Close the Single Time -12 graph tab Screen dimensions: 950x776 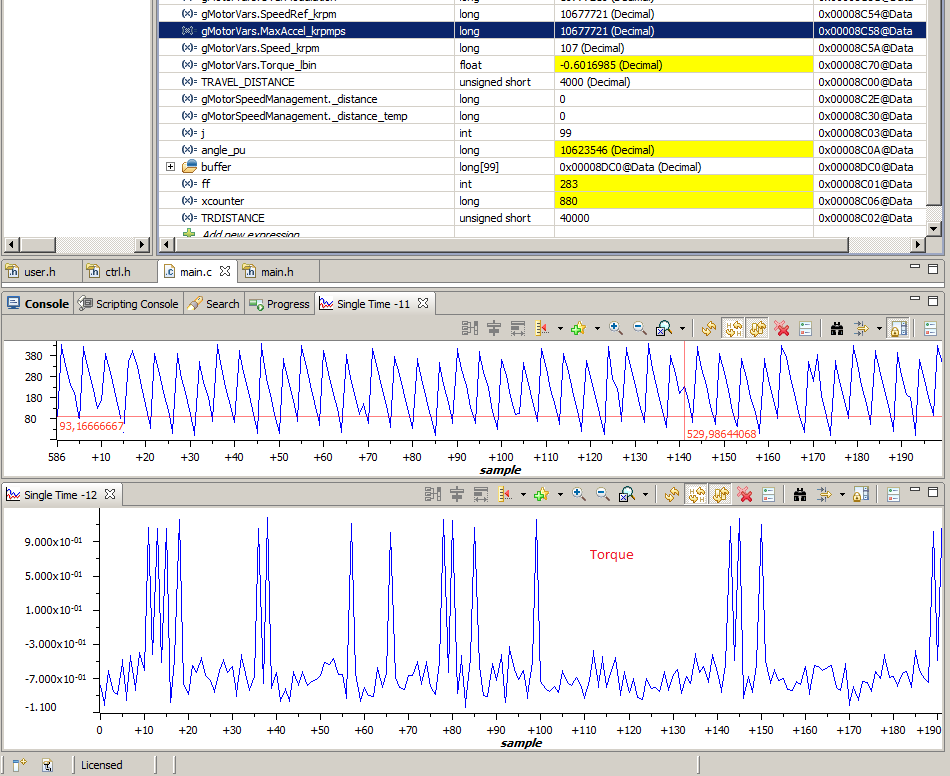111,494
